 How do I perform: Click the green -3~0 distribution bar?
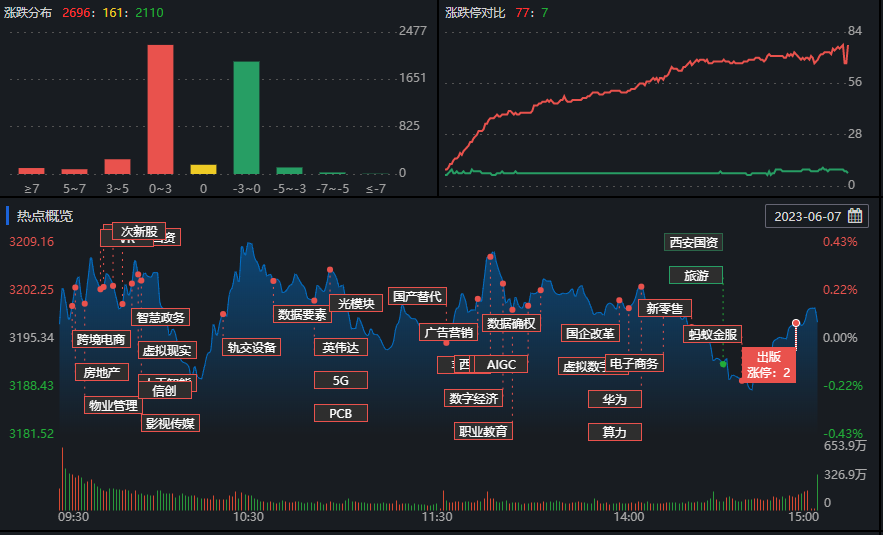[x=246, y=117]
